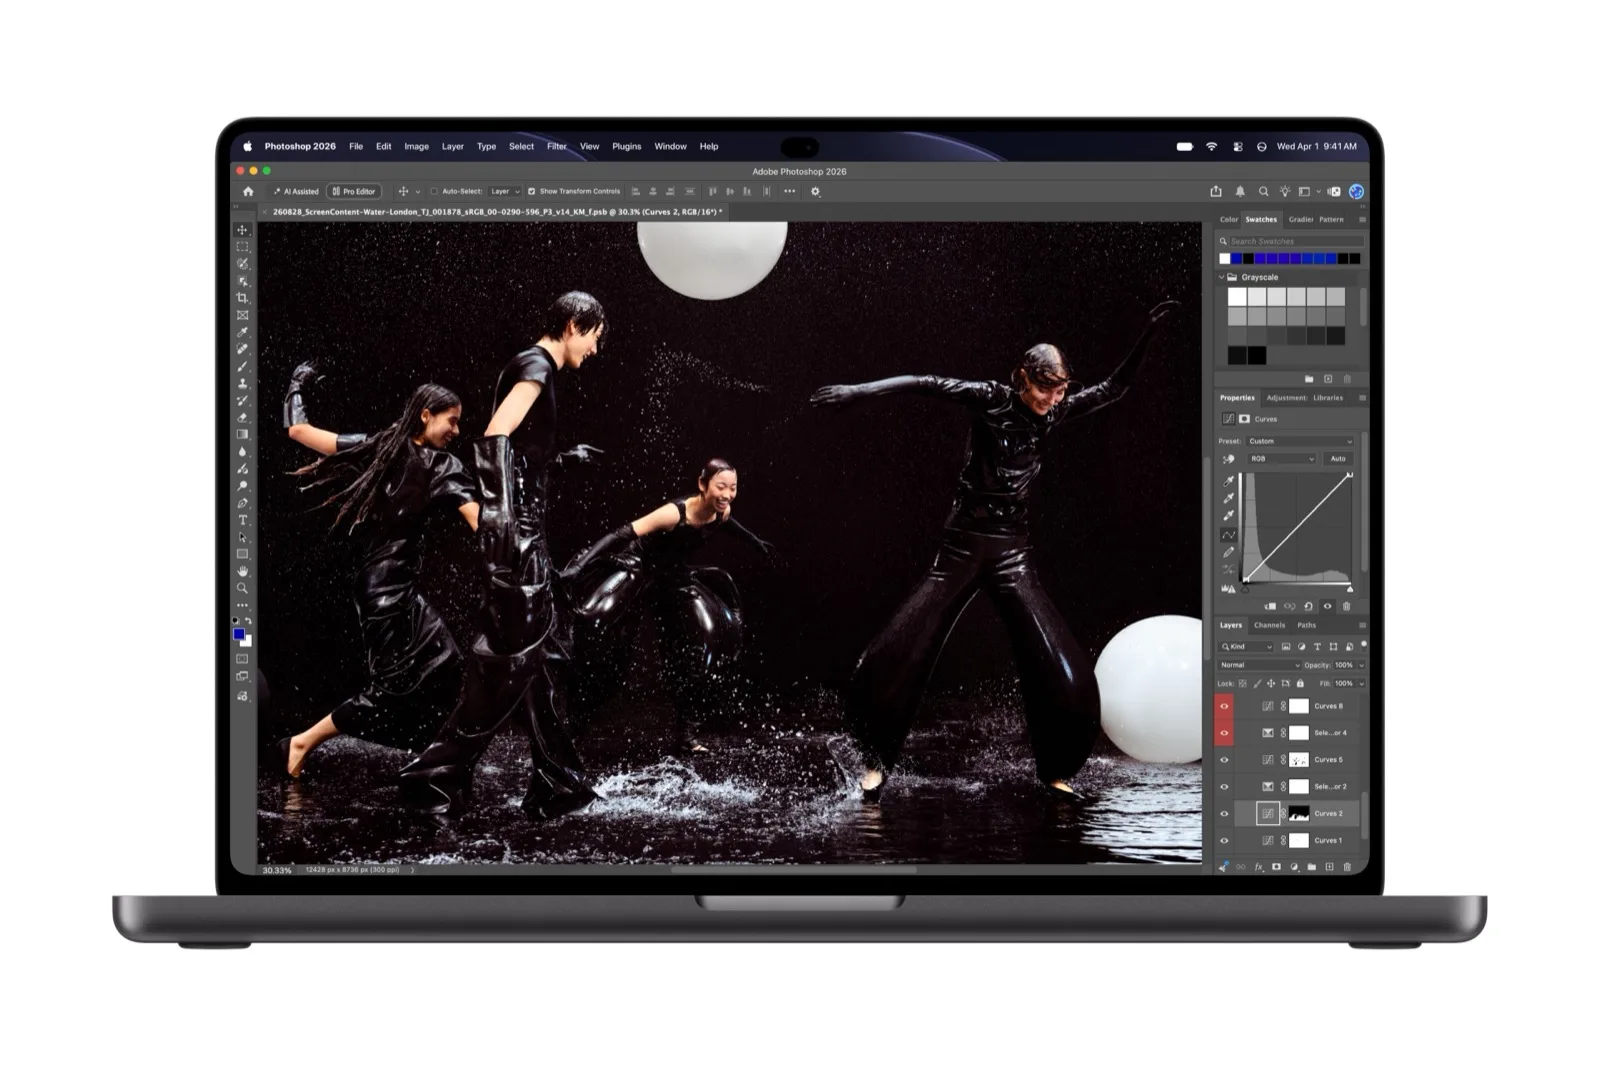Select the Horizontal Type tool
The image size is (1600, 1066).
242,520
